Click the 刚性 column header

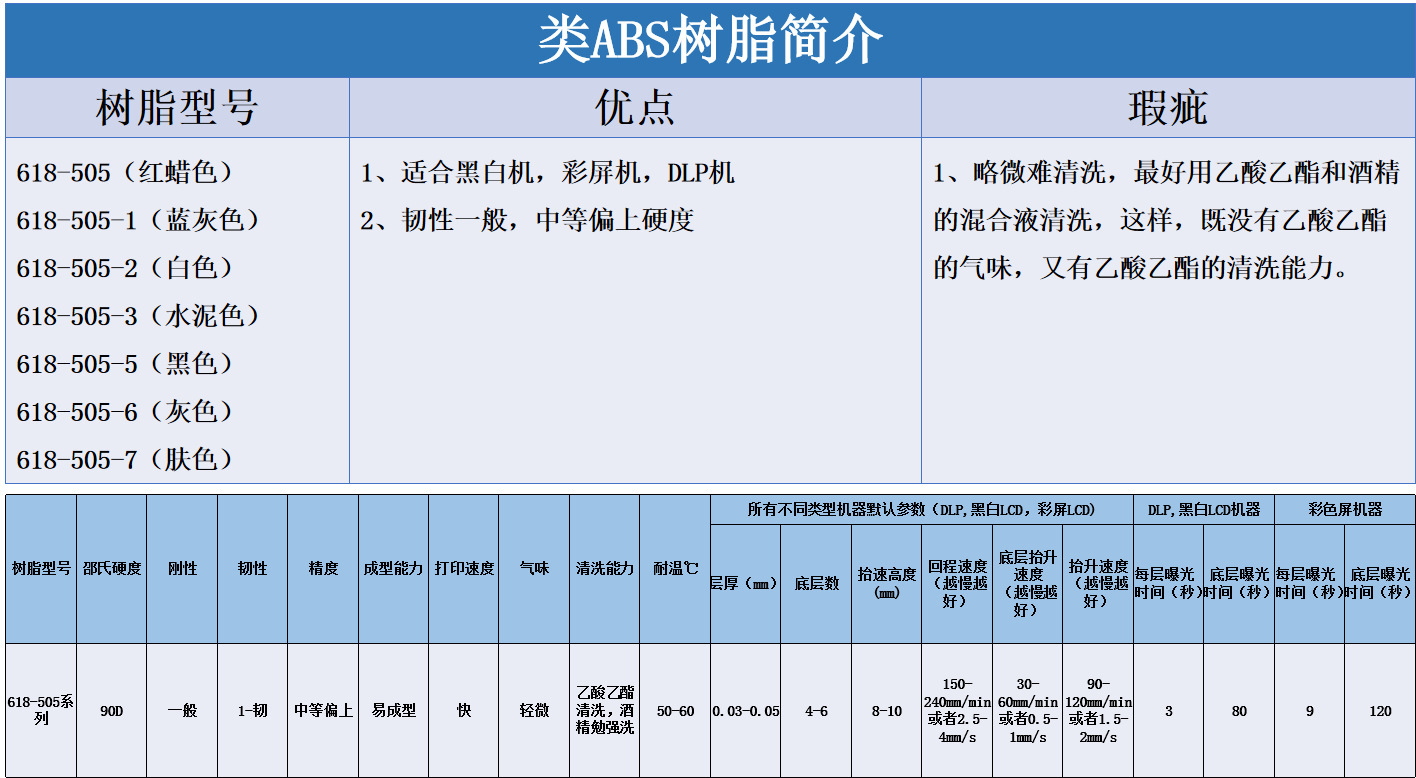(182, 568)
